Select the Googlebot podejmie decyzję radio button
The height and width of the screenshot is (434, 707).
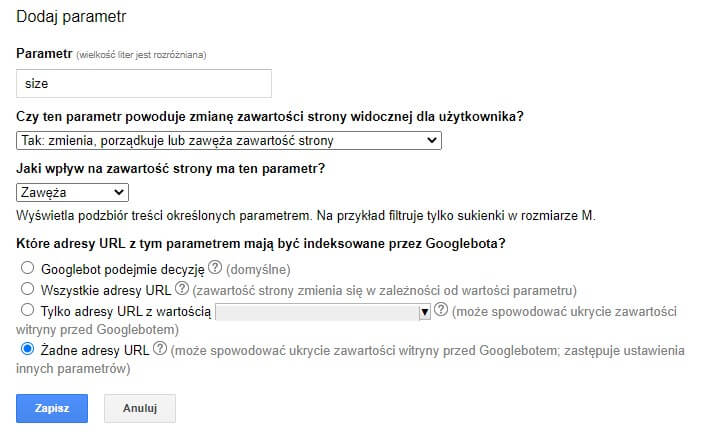click(27, 269)
